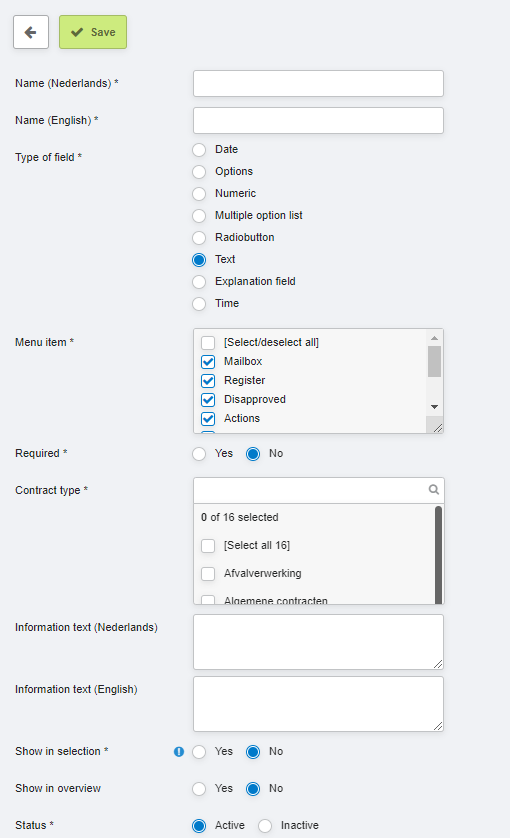This screenshot has height=838, width=510.
Task: Check the Afvalverwerking contract type
Action: pyautogui.click(x=208, y=573)
